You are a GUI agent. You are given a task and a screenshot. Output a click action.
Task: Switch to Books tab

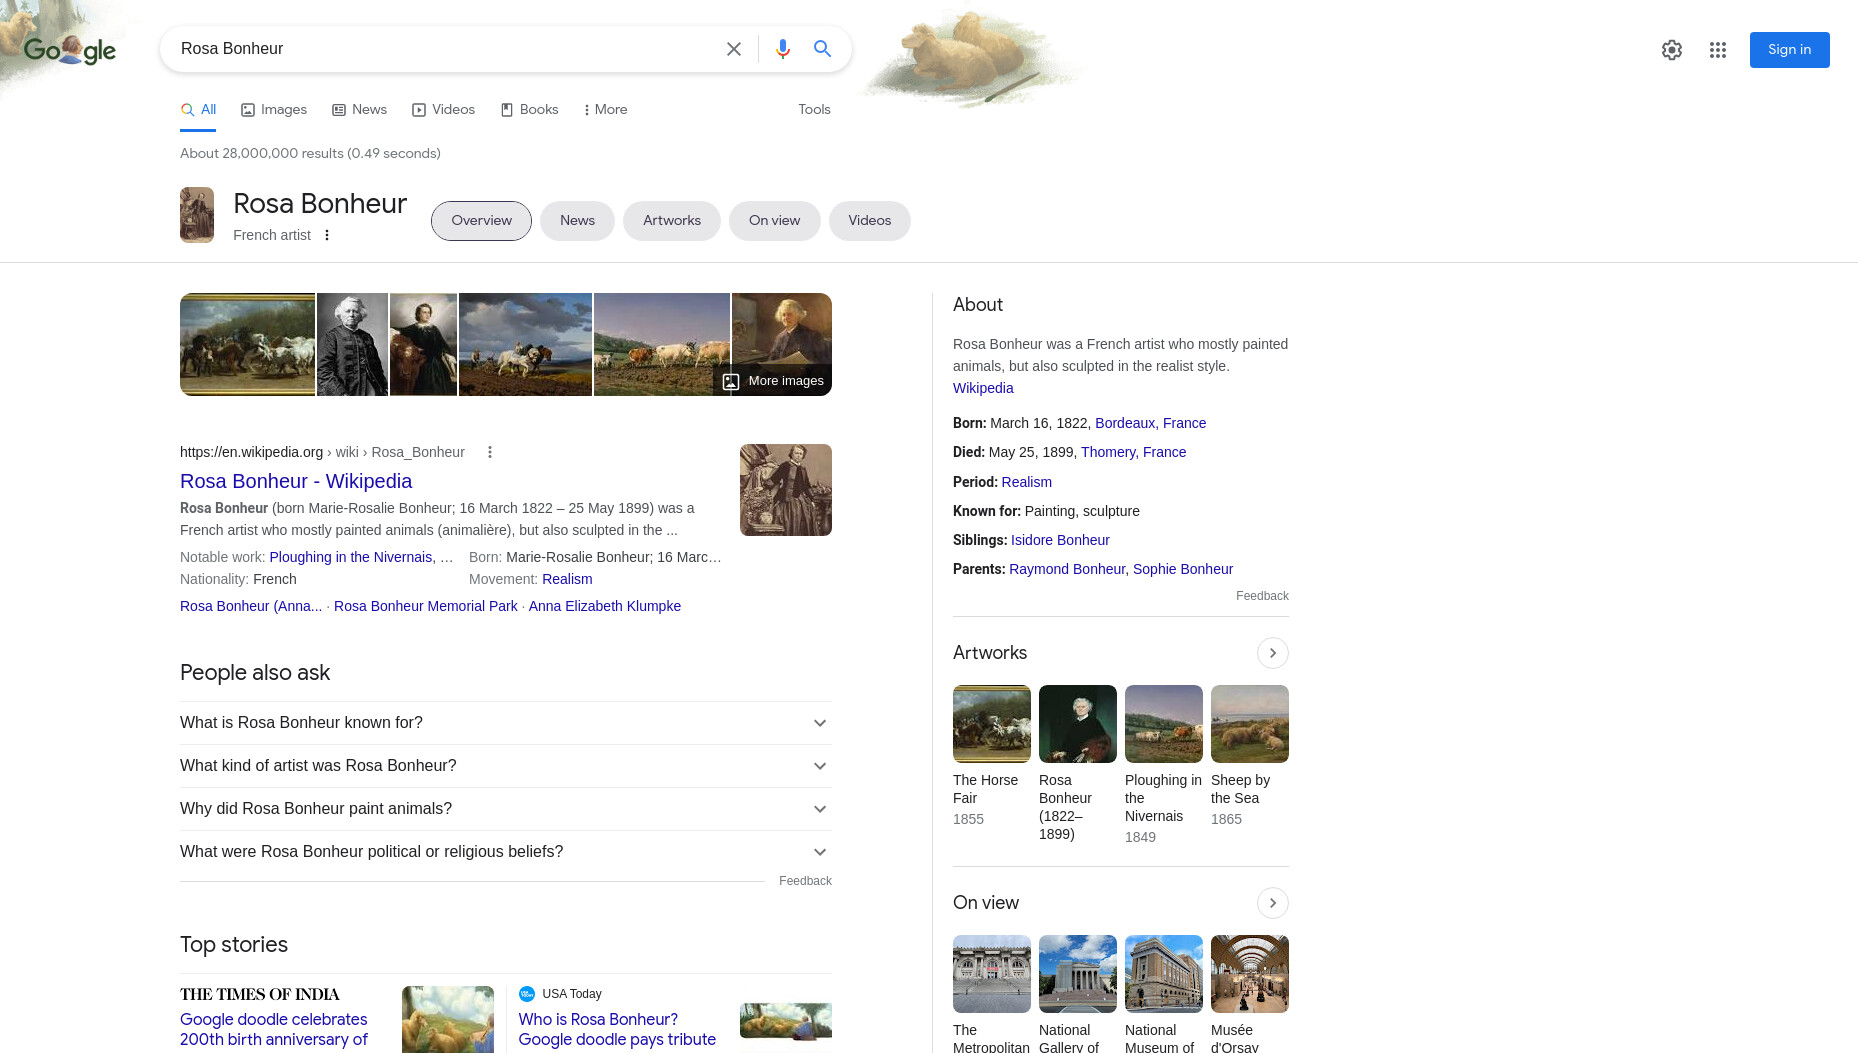tap(529, 110)
